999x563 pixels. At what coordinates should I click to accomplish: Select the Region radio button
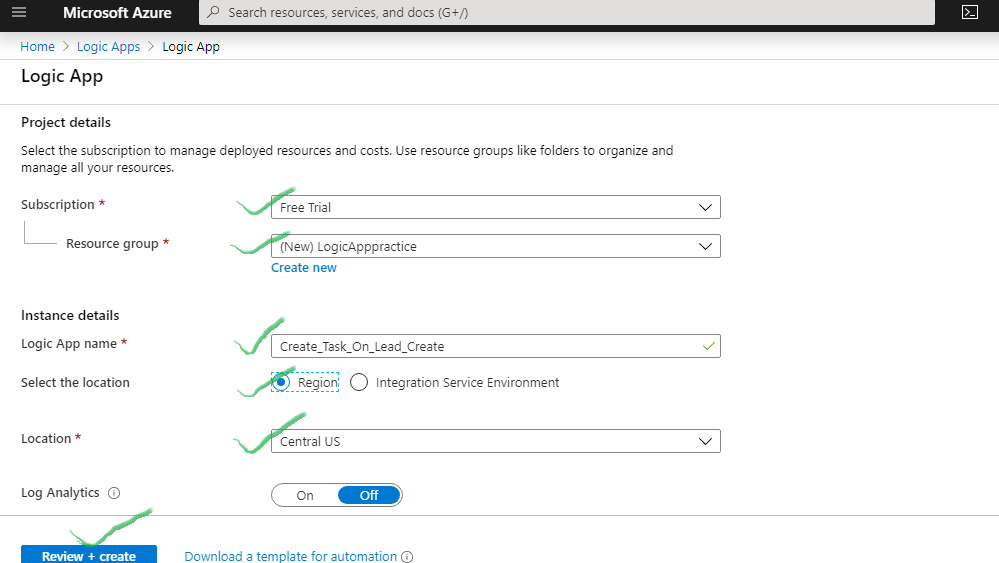coord(281,382)
